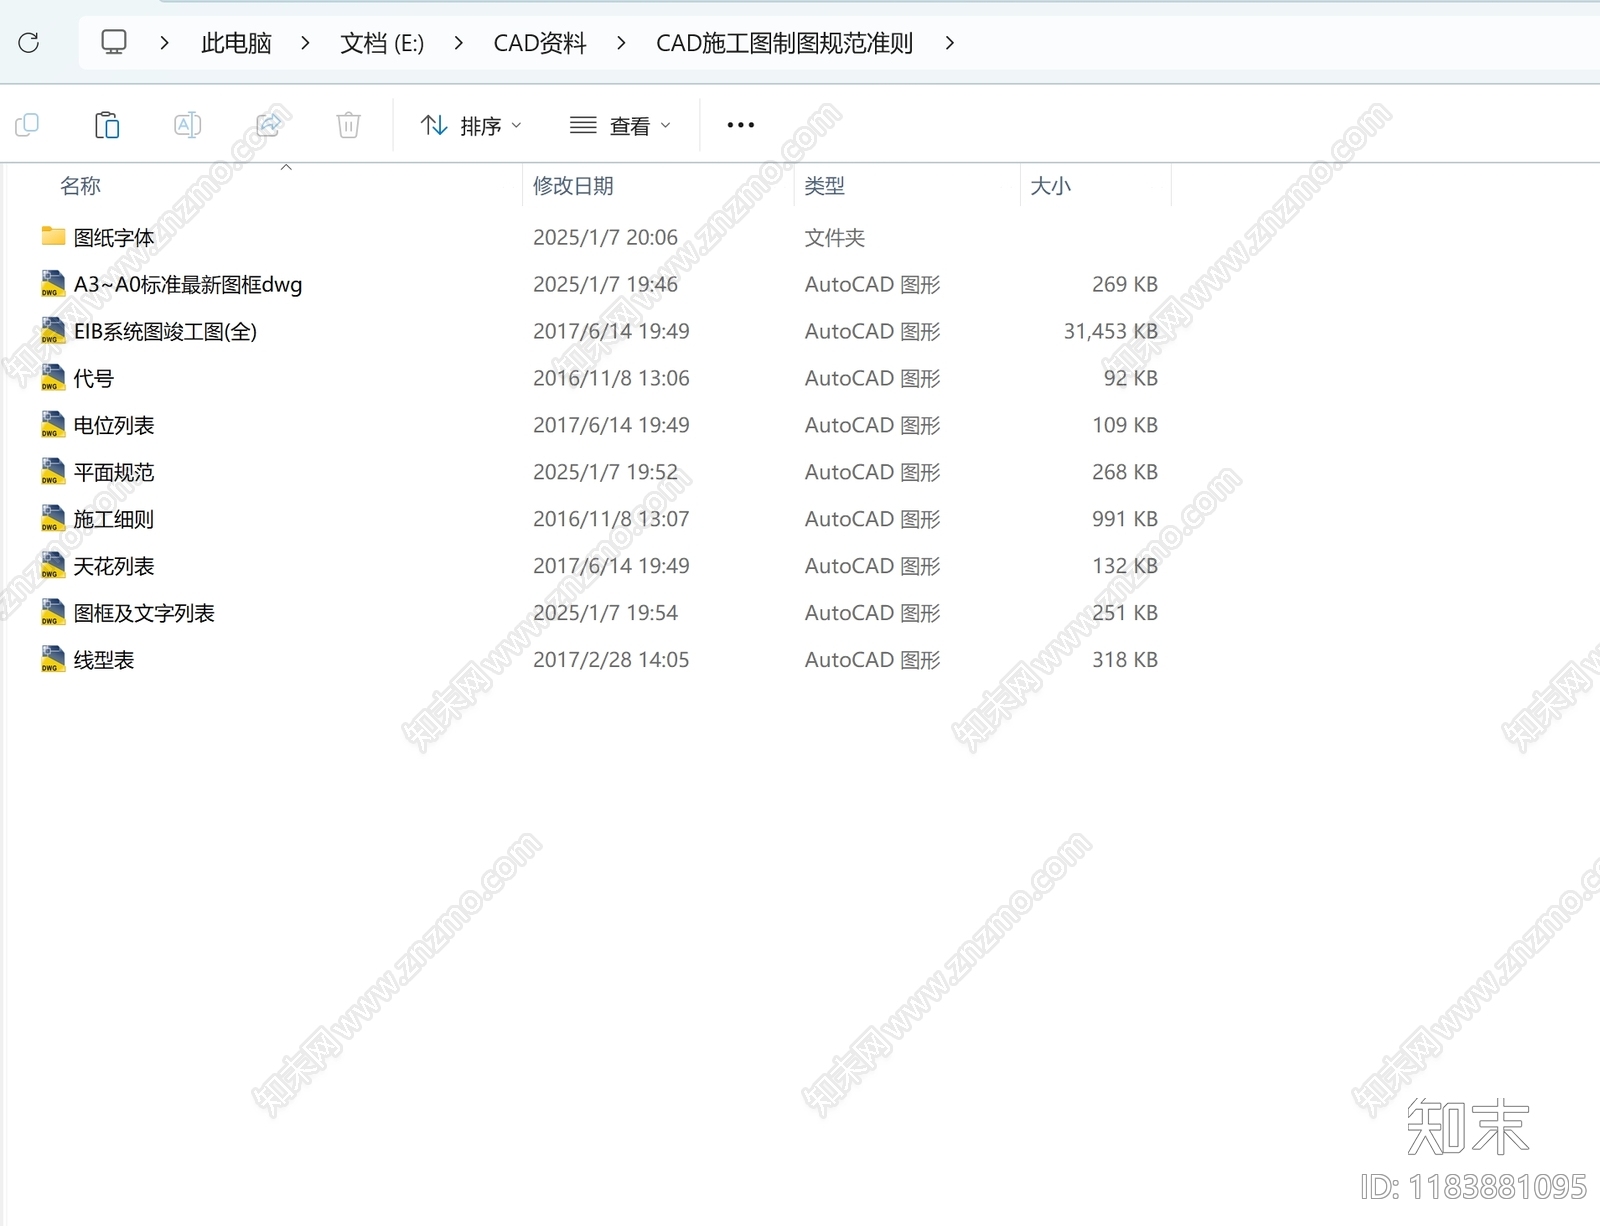Viewport: 1600px width, 1226px height.
Task: Expand chevron after 此电脑 breadcrumb
Action: tap(305, 43)
